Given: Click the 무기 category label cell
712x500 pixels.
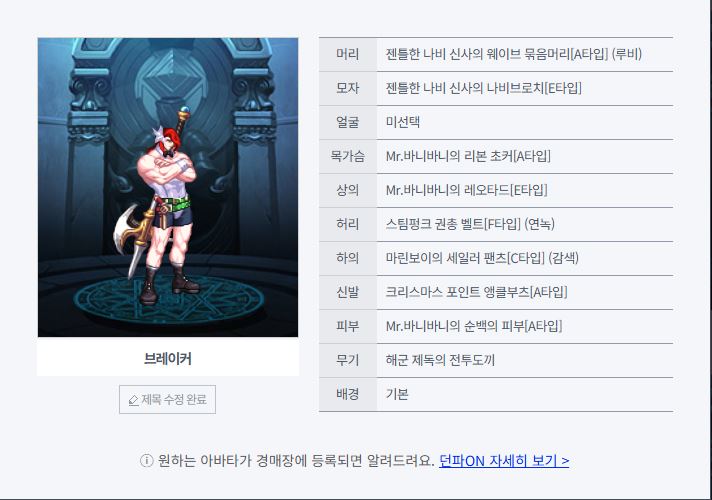Looking at the screenshot, I should tap(348, 360).
